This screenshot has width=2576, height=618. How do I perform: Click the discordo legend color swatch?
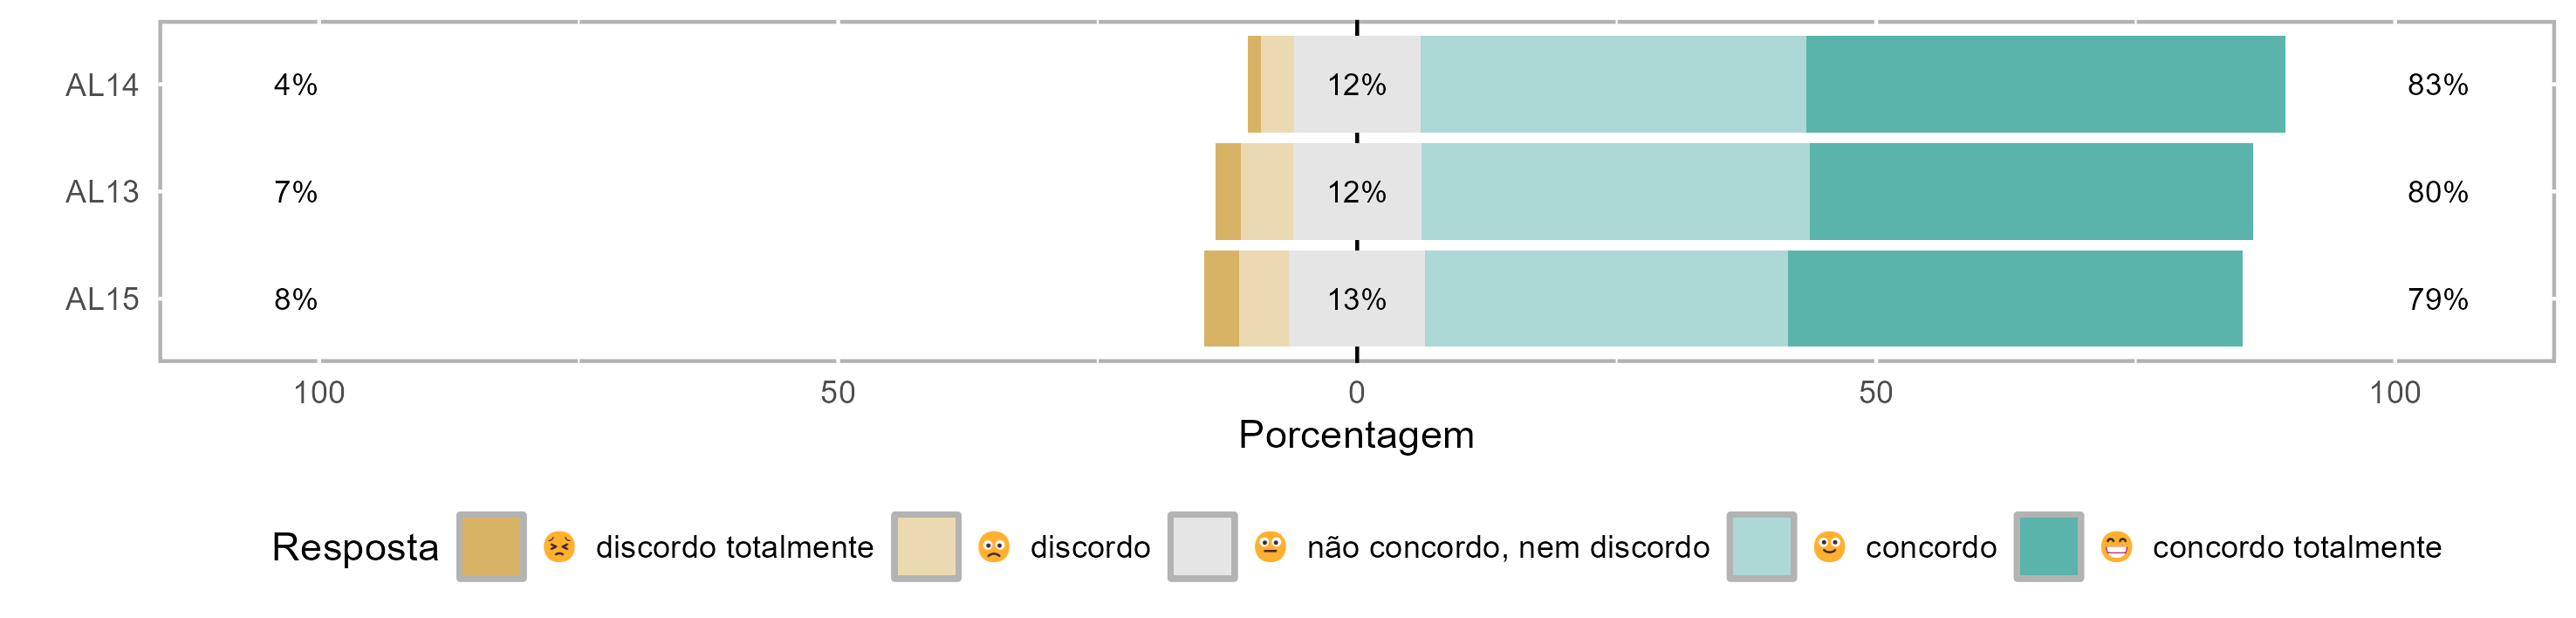926,547
